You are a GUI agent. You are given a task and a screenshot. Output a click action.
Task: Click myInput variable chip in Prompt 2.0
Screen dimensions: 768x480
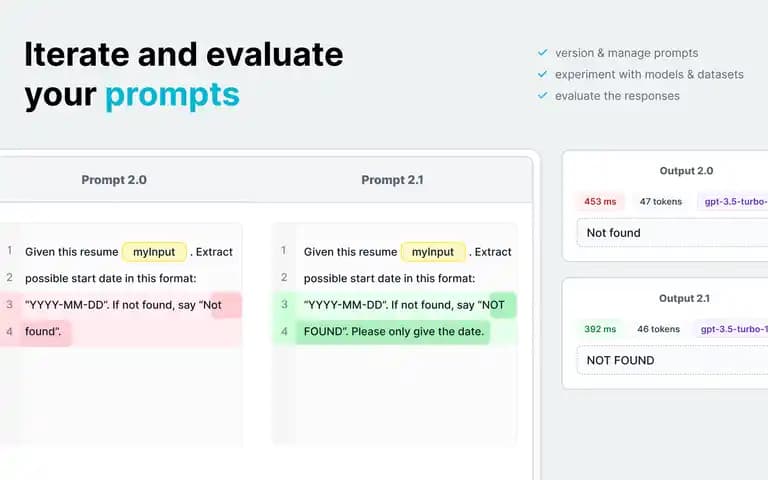point(154,252)
